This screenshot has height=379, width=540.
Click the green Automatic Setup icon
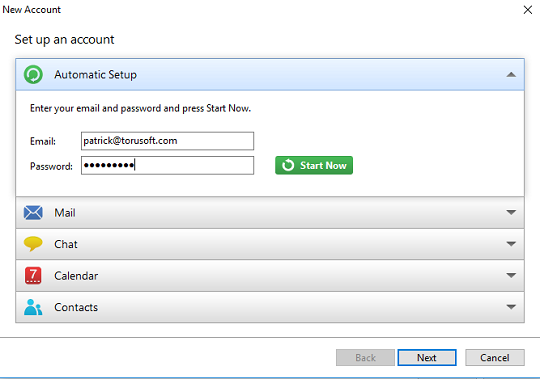[x=33, y=74]
